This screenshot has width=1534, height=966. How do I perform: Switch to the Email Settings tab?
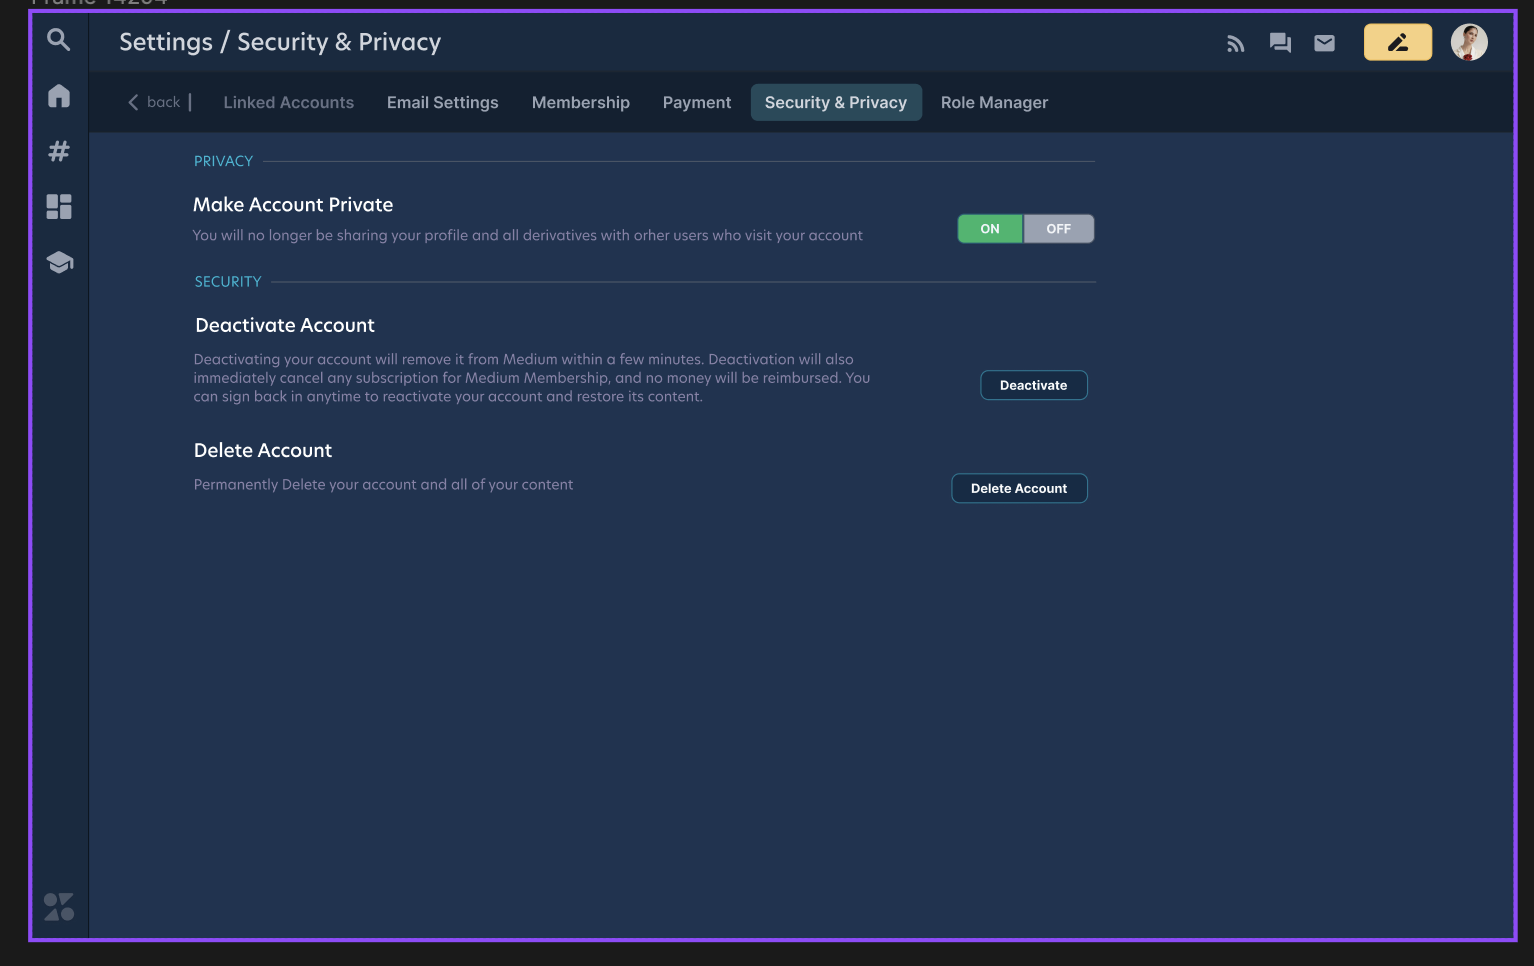click(x=442, y=102)
